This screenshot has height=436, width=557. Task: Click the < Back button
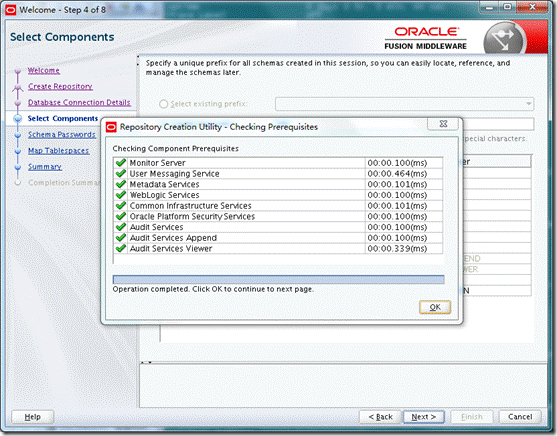click(380, 416)
